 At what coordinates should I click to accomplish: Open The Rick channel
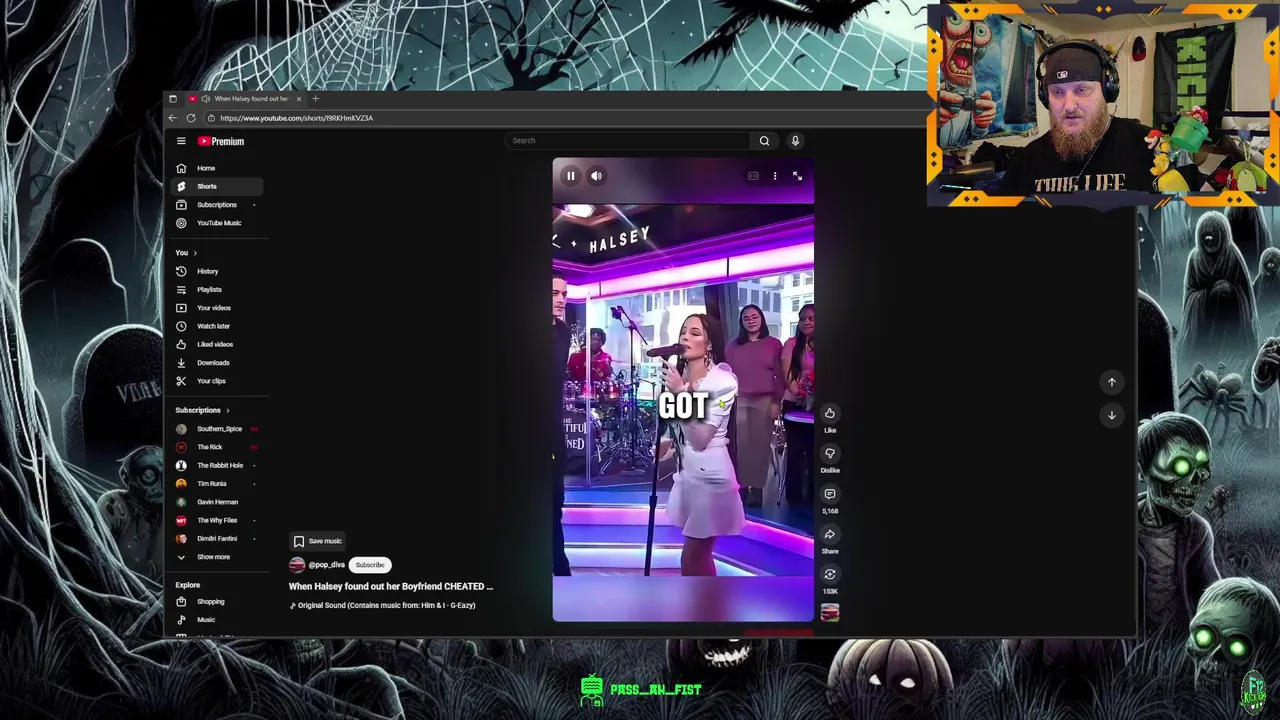(218, 447)
